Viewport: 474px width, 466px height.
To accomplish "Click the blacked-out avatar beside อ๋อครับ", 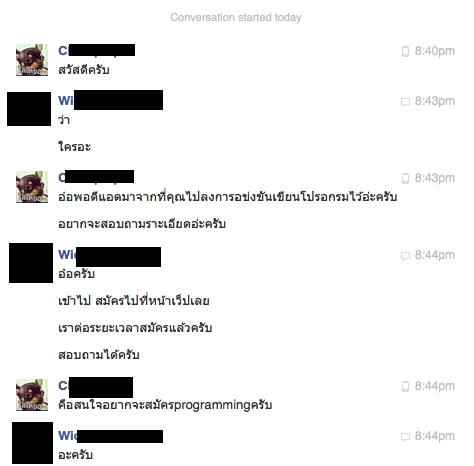I will click(x=31, y=263).
